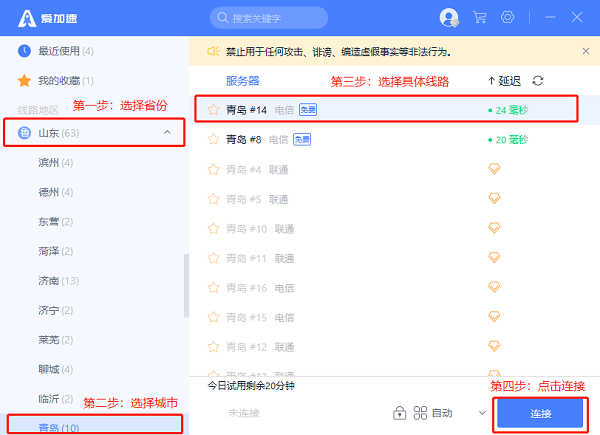Image resolution: width=600 pixels, height=435 pixels.
Task: Select city 德州 (4)
Action: pyautogui.click(x=55, y=192)
